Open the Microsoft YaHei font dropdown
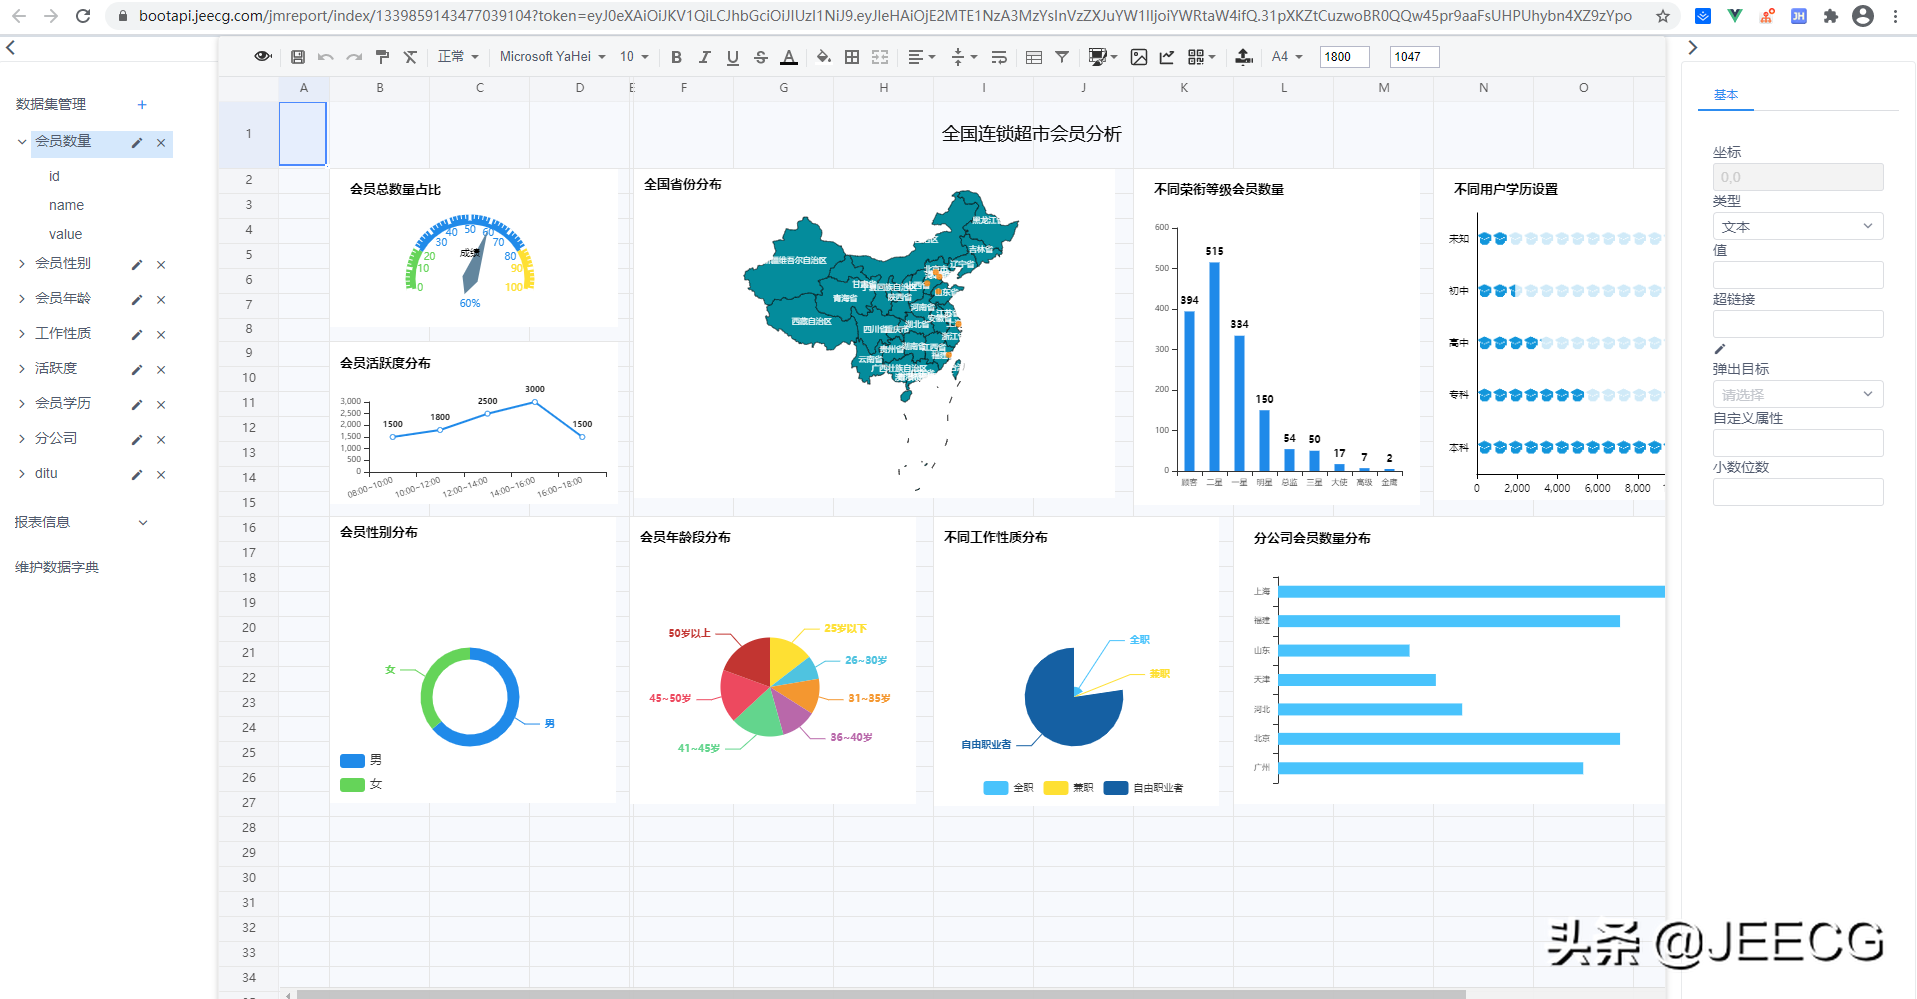 tap(552, 57)
